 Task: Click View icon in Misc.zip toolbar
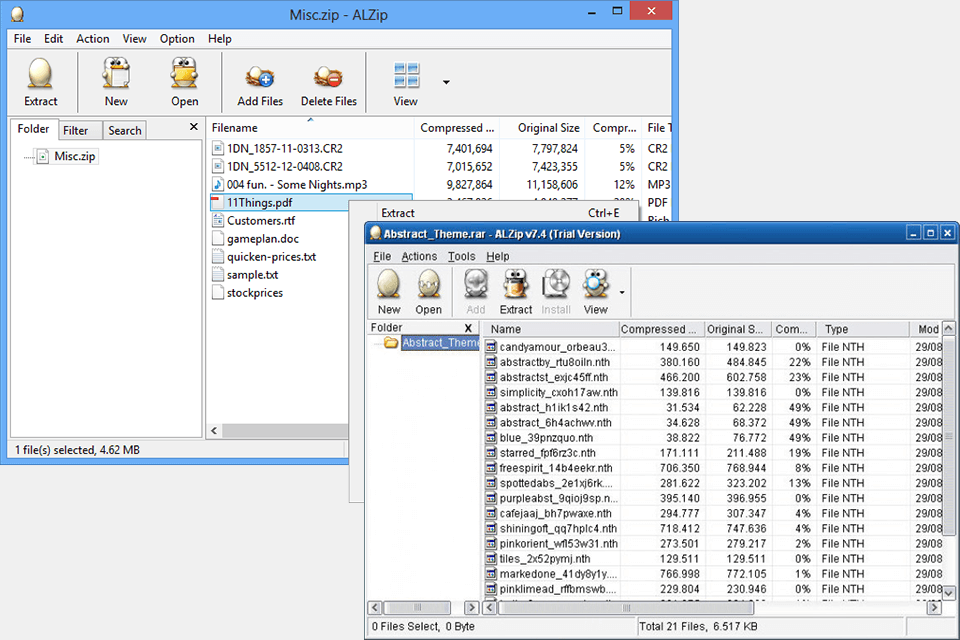[x=406, y=75]
